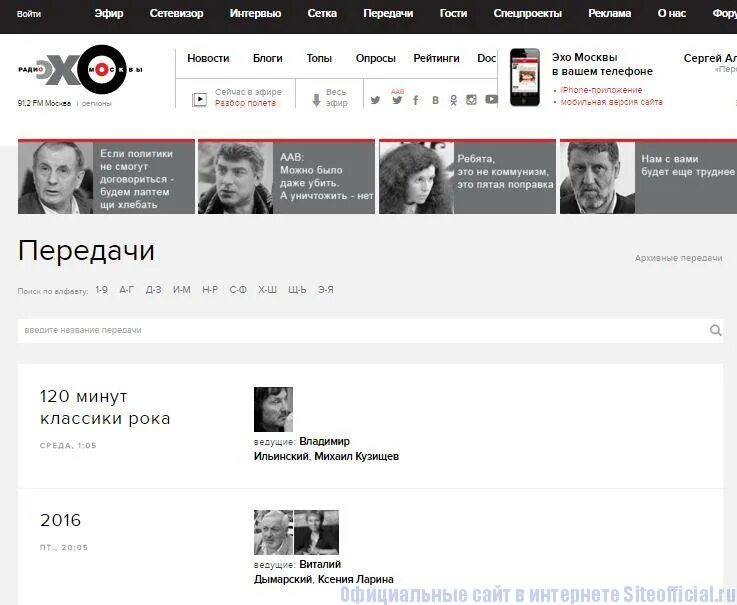Filter programs by letters А-Г

pos(126,290)
